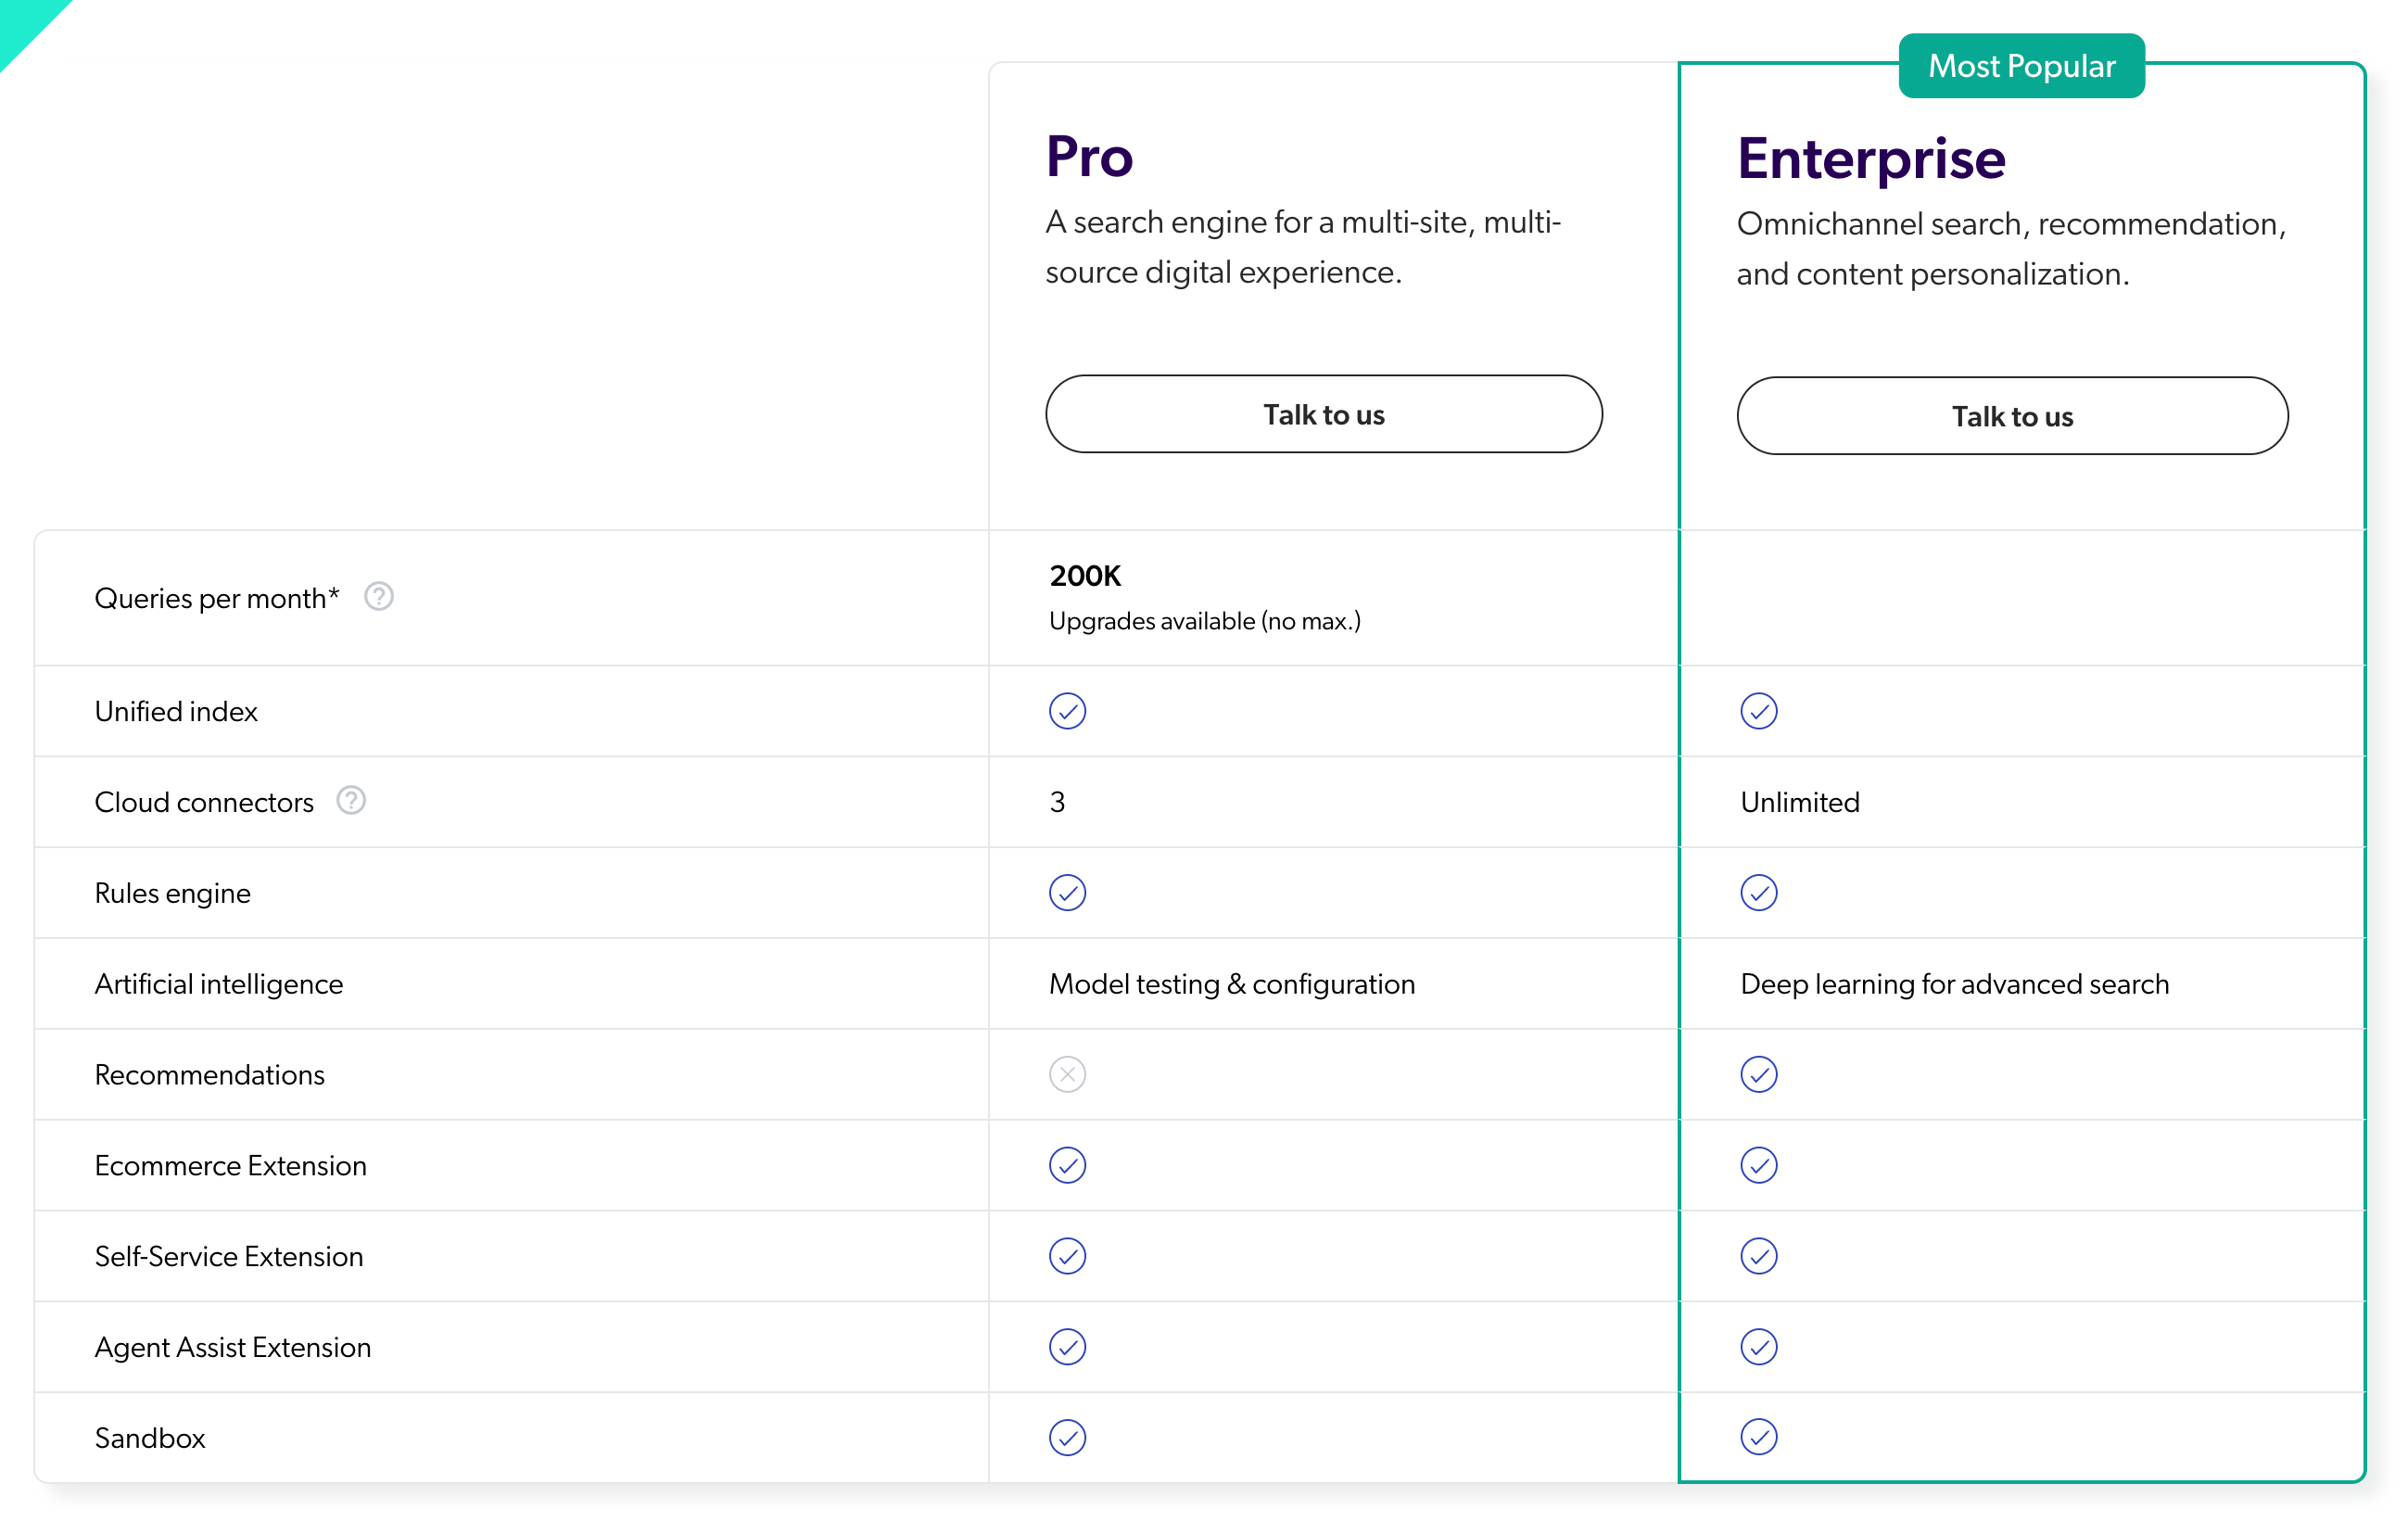Click Pro checkmark for Agent Assist Extension
Image resolution: width=2408 pixels, height=1522 pixels.
coord(1067,1347)
